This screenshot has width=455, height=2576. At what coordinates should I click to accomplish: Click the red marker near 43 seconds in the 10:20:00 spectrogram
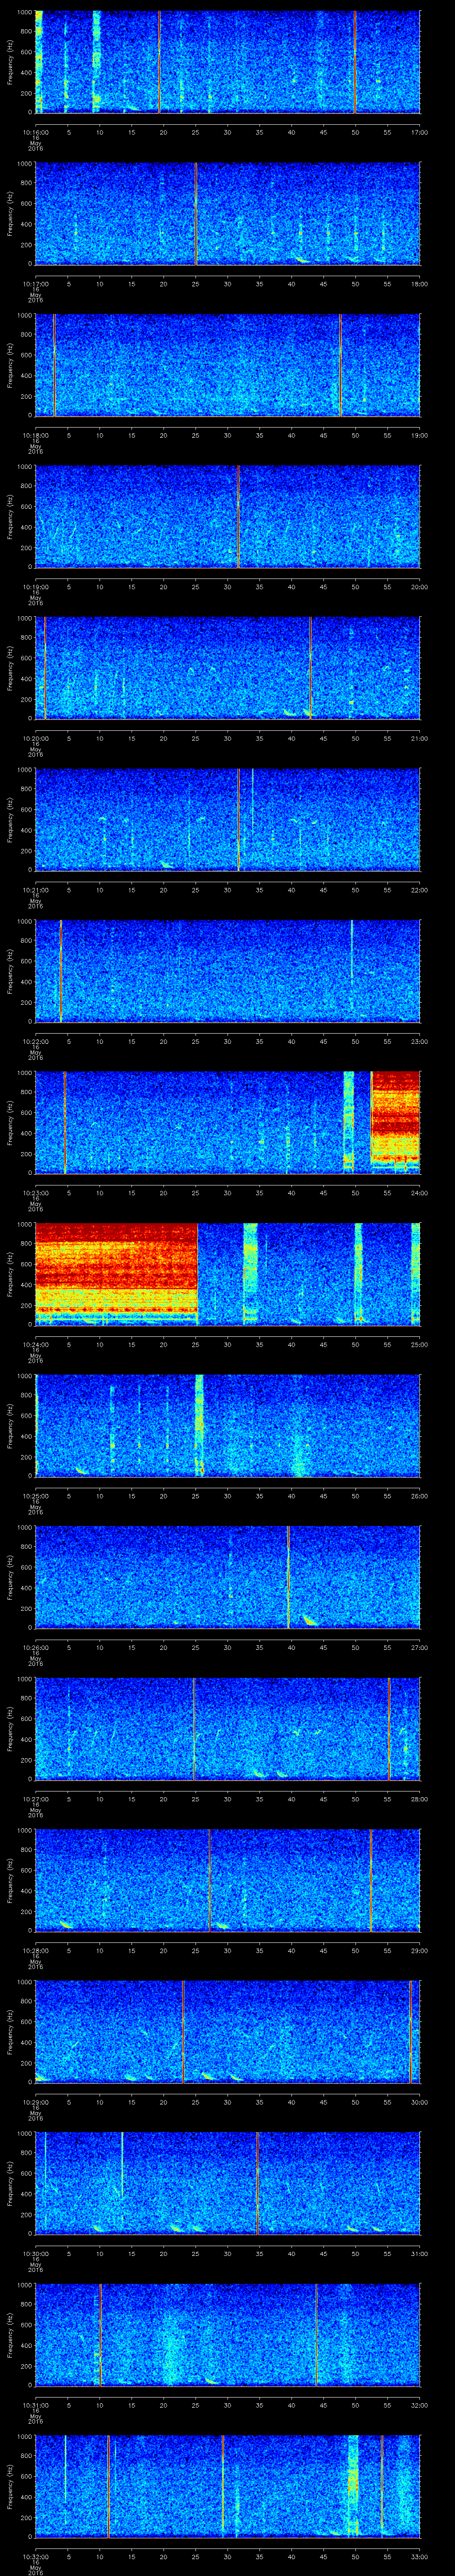(310, 668)
